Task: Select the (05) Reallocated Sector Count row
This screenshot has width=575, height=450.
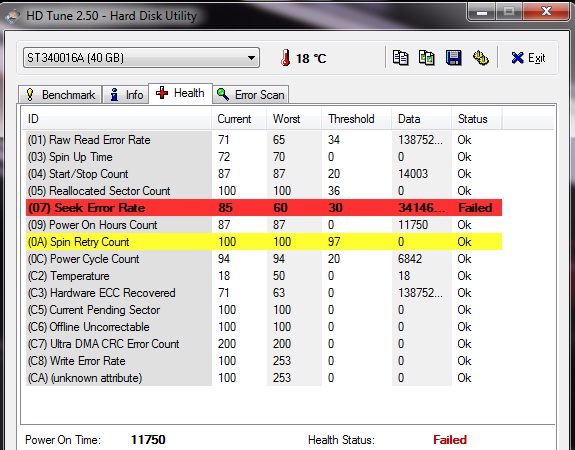Action: tap(264, 191)
